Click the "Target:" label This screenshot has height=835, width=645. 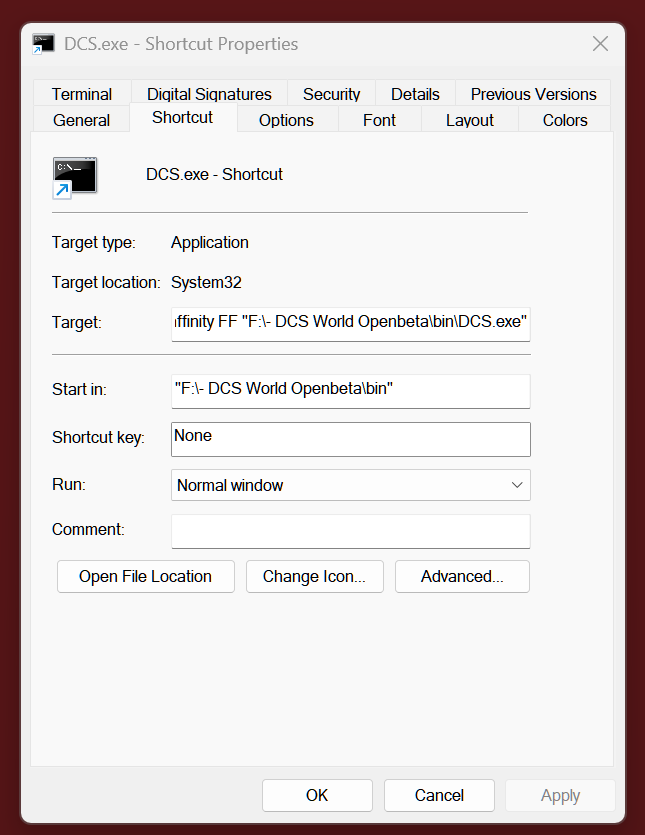[76, 322]
